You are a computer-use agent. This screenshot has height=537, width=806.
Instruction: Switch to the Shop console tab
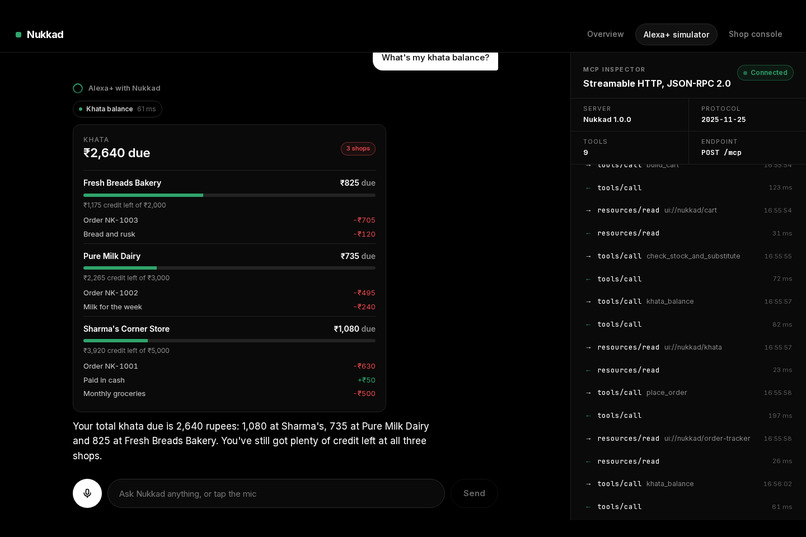coord(755,34)
